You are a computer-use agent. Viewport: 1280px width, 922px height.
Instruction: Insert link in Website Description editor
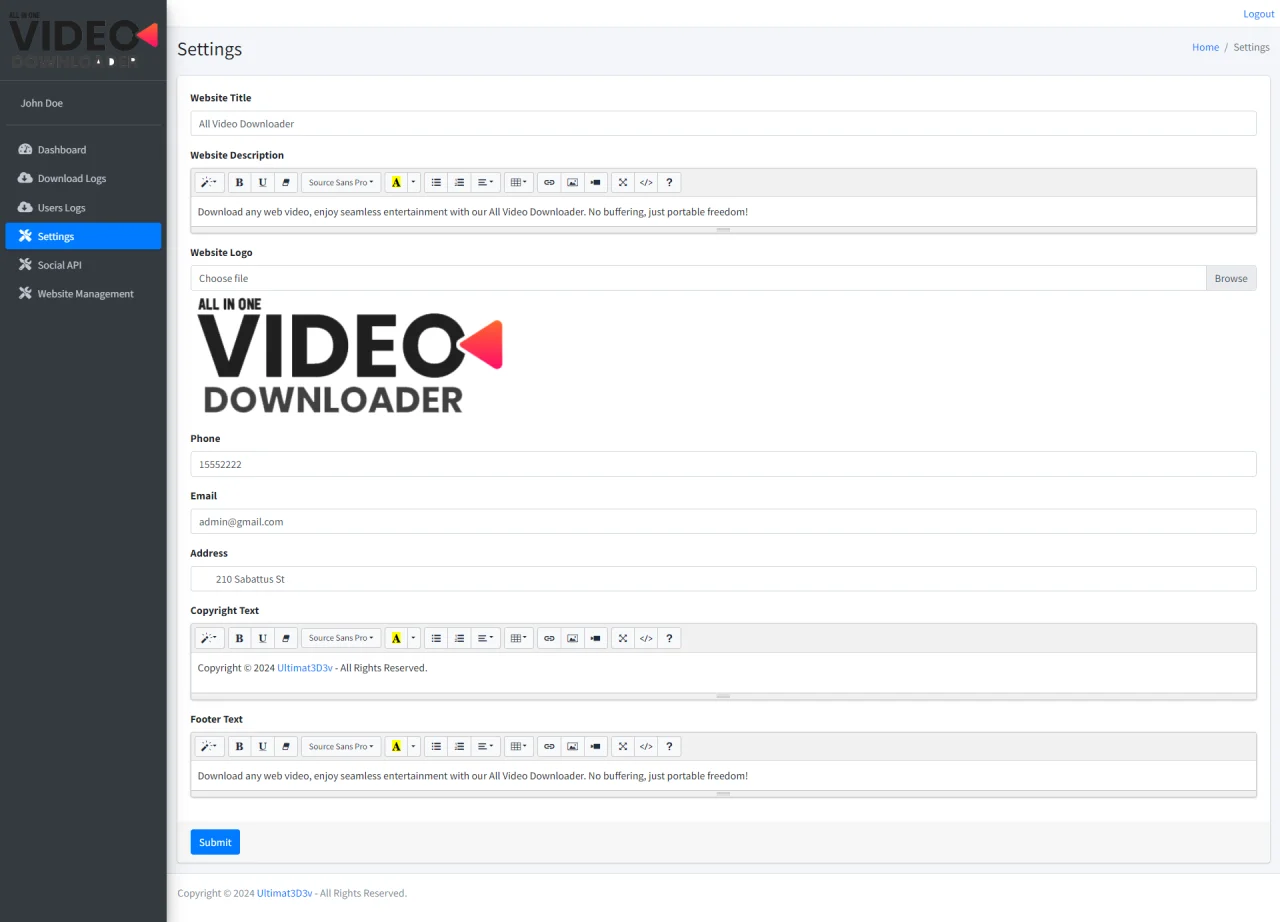pyautogui.click(x=549, y=183)
